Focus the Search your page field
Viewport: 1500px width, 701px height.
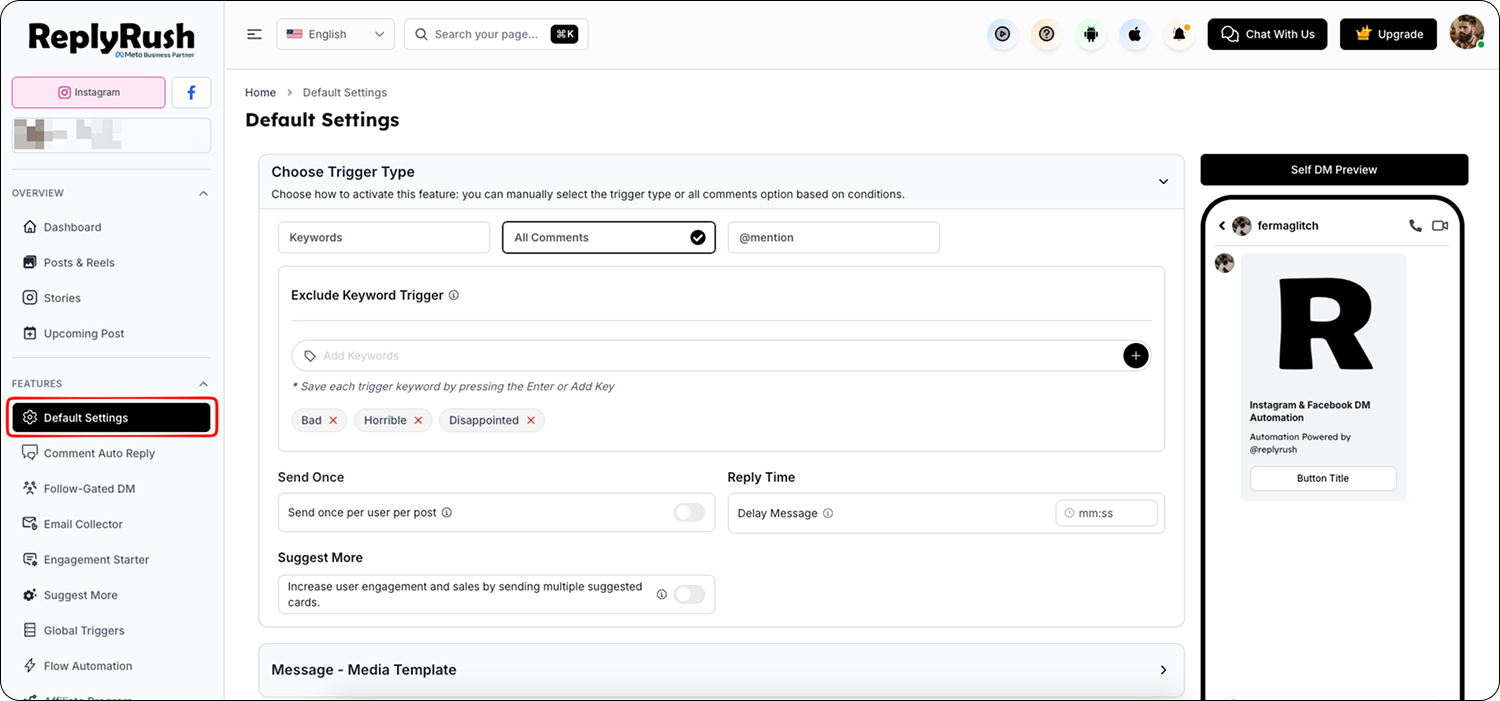point(496,34)
